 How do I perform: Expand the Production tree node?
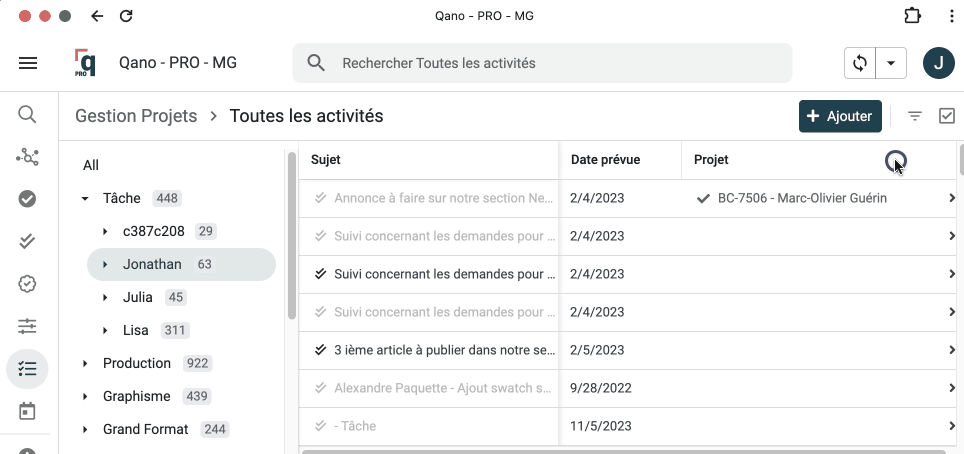[x=85, y=363]
